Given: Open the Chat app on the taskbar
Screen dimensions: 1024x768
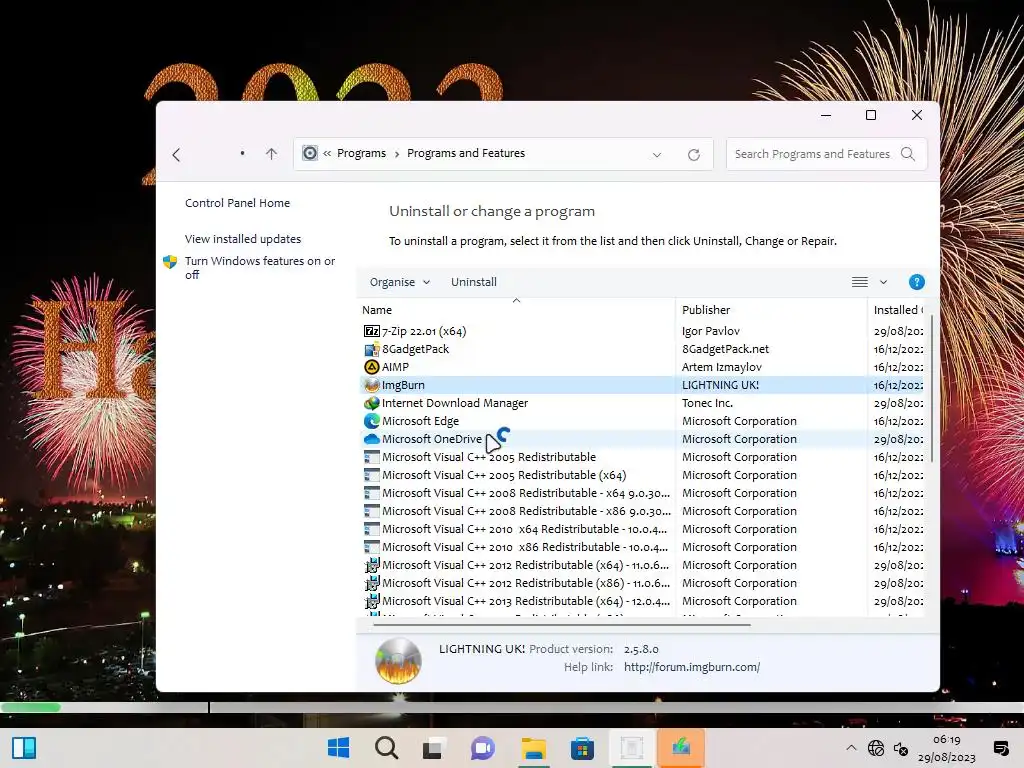Looking at the screenshot, I should [x=483, y=748].
